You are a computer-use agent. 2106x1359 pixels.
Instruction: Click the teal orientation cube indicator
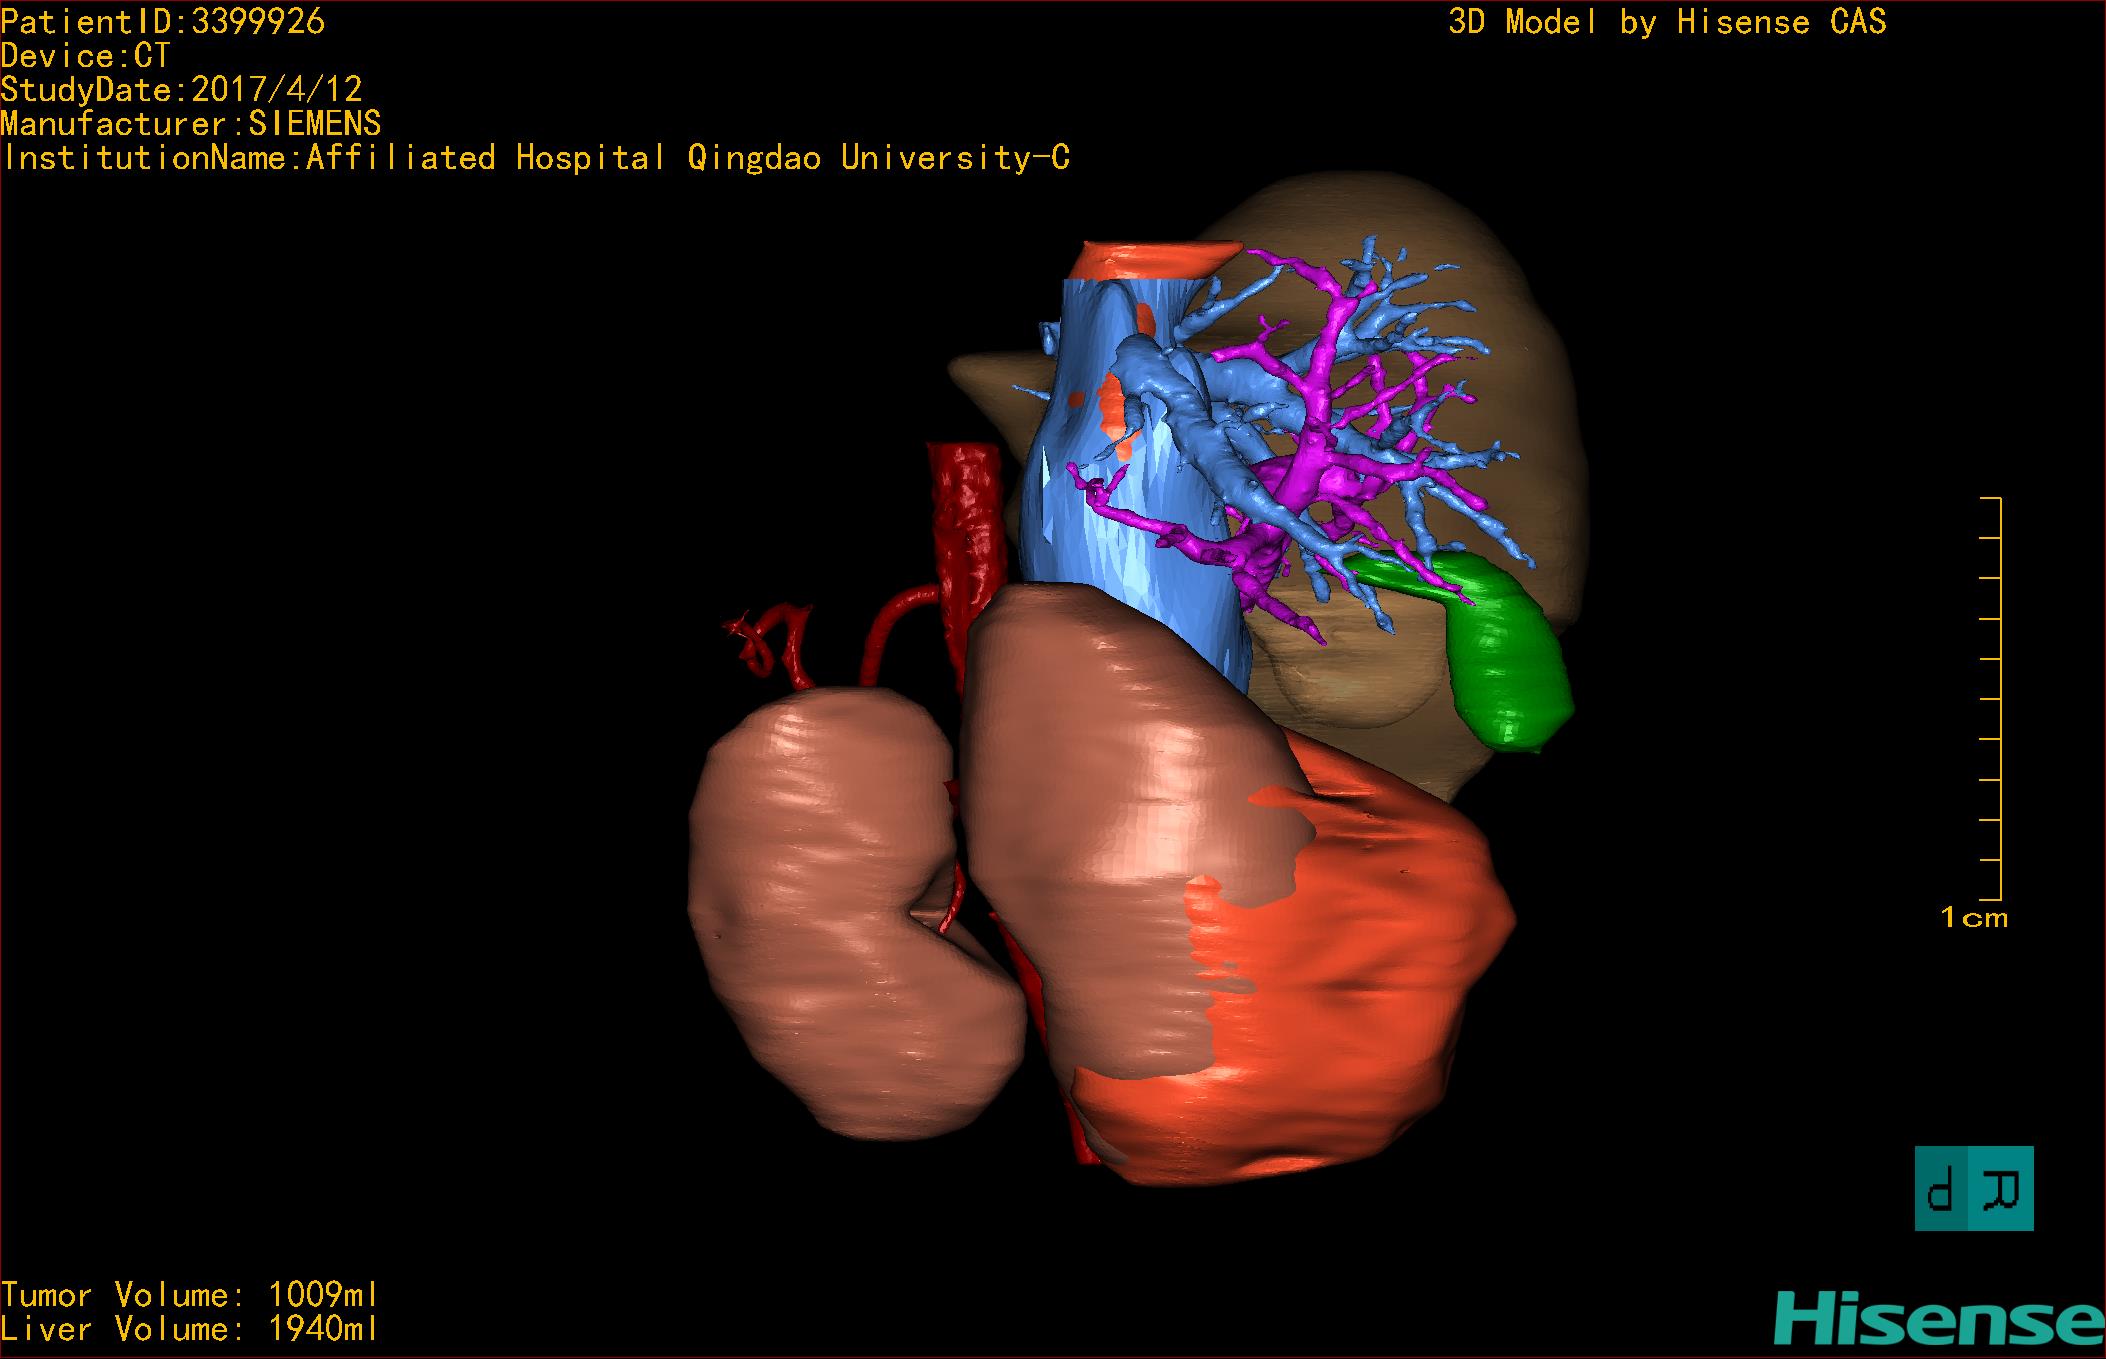(x=1973, y=1188)
